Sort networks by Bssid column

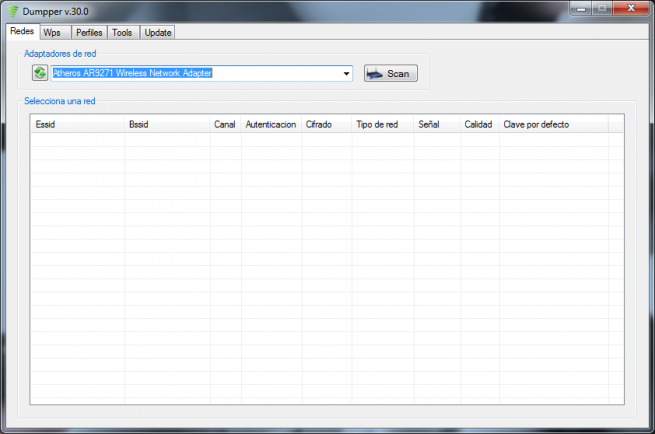pyautogui.click(x=167, y=125)
